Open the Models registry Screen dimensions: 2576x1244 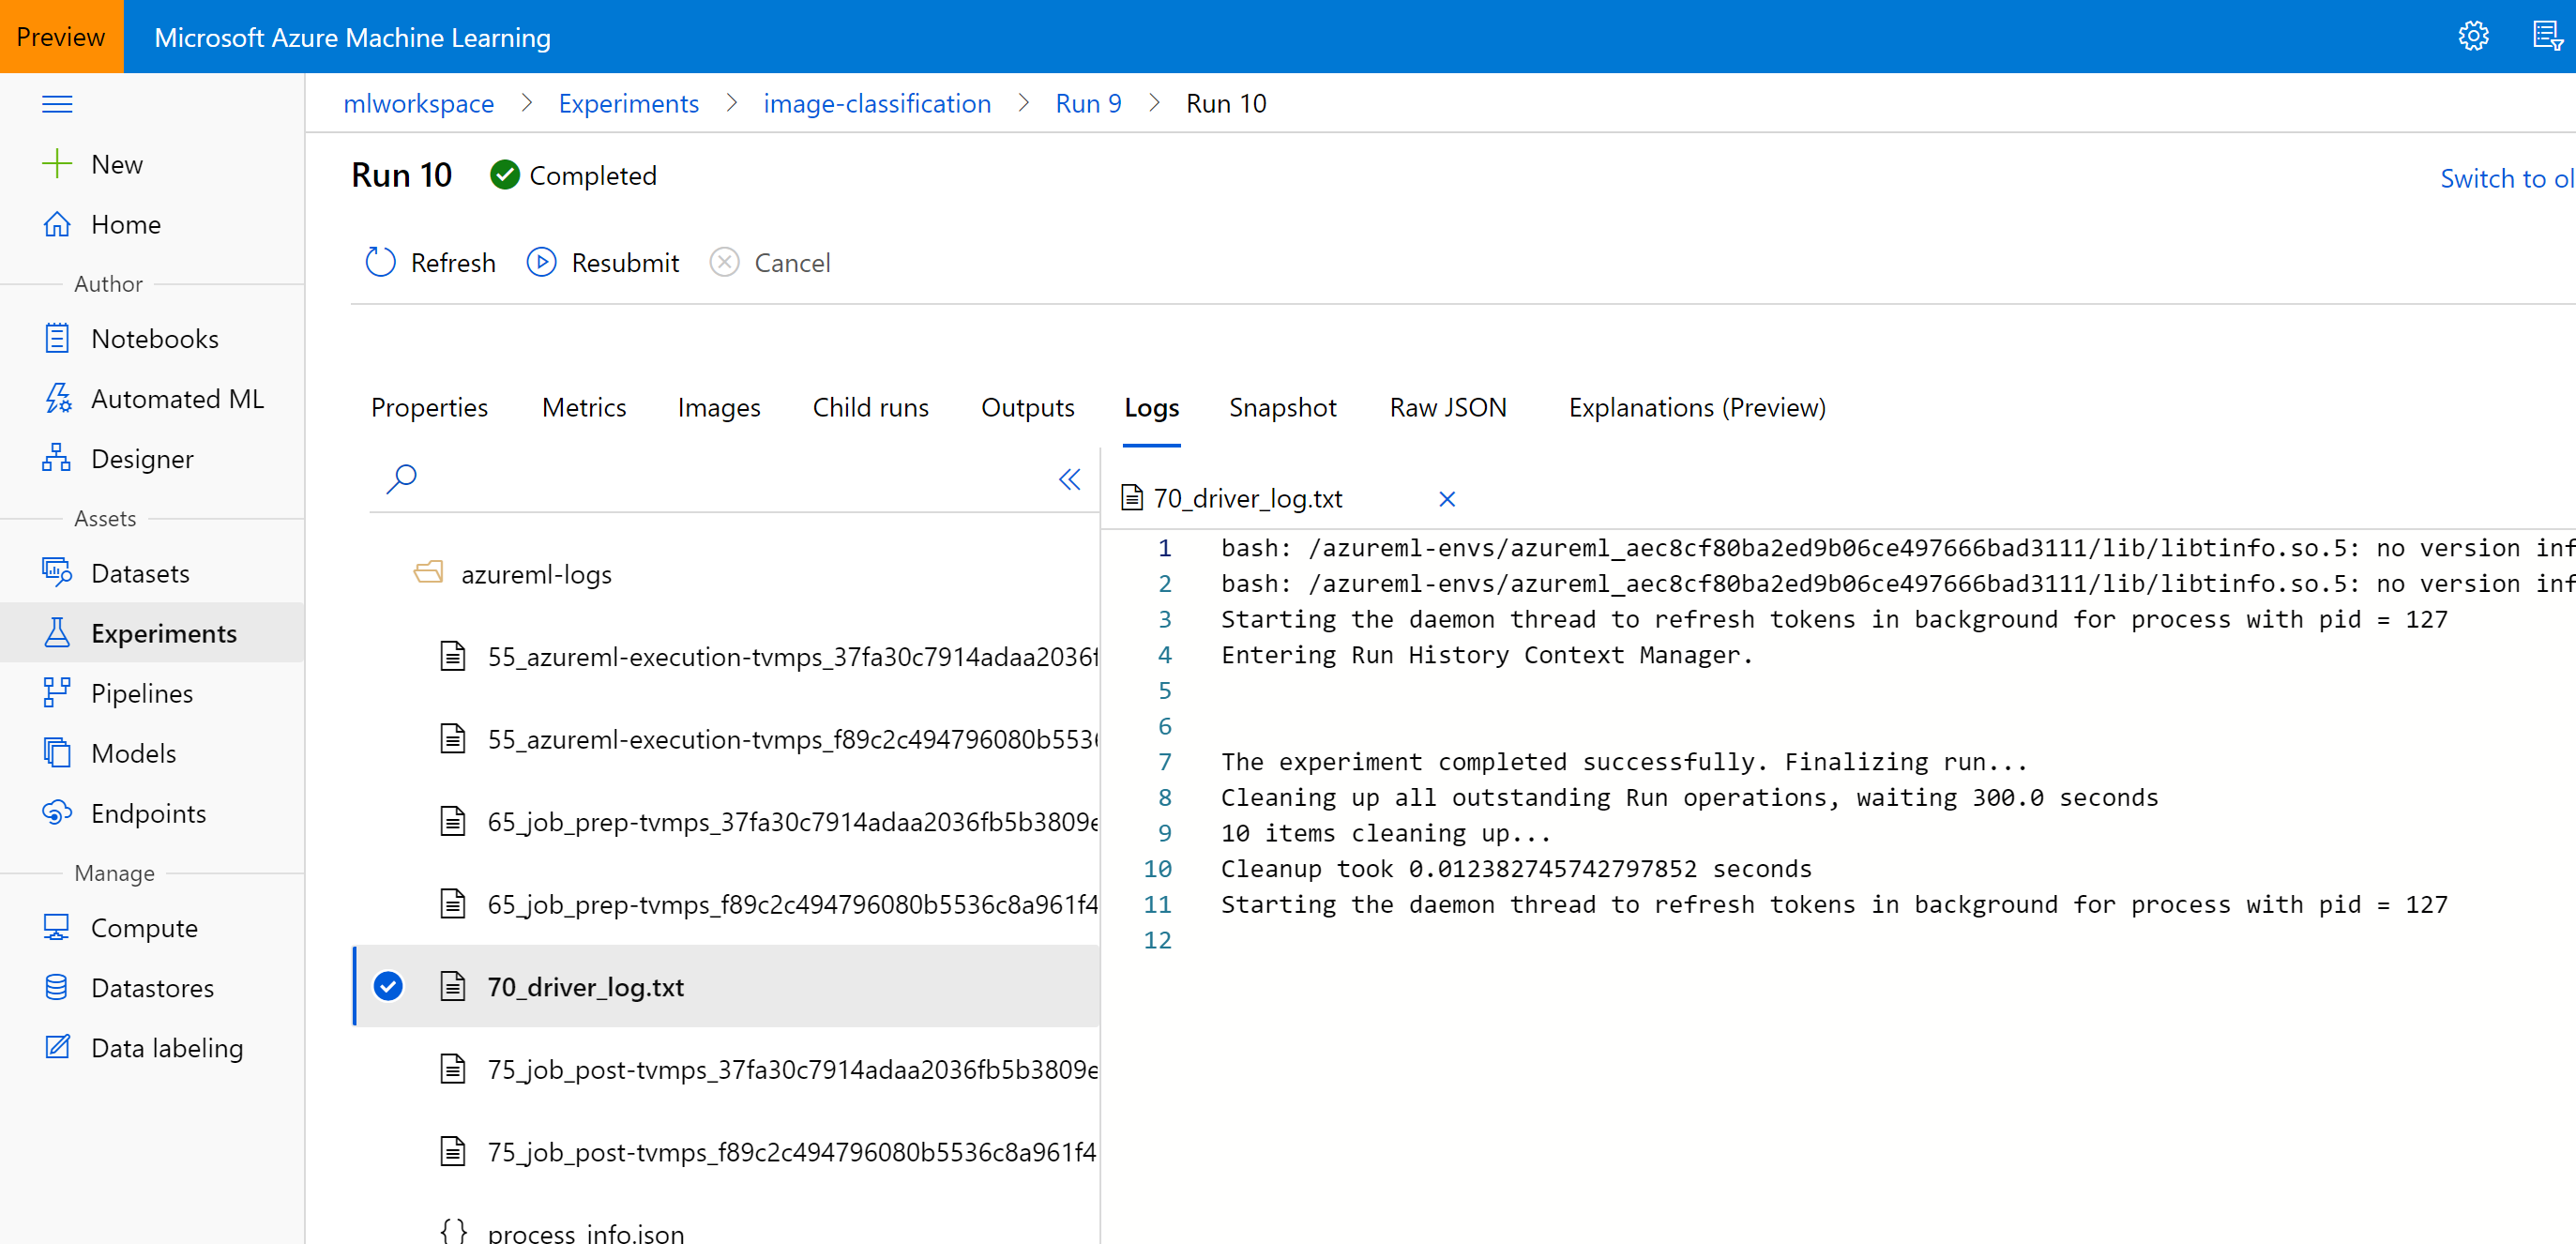tap(133, 752)
